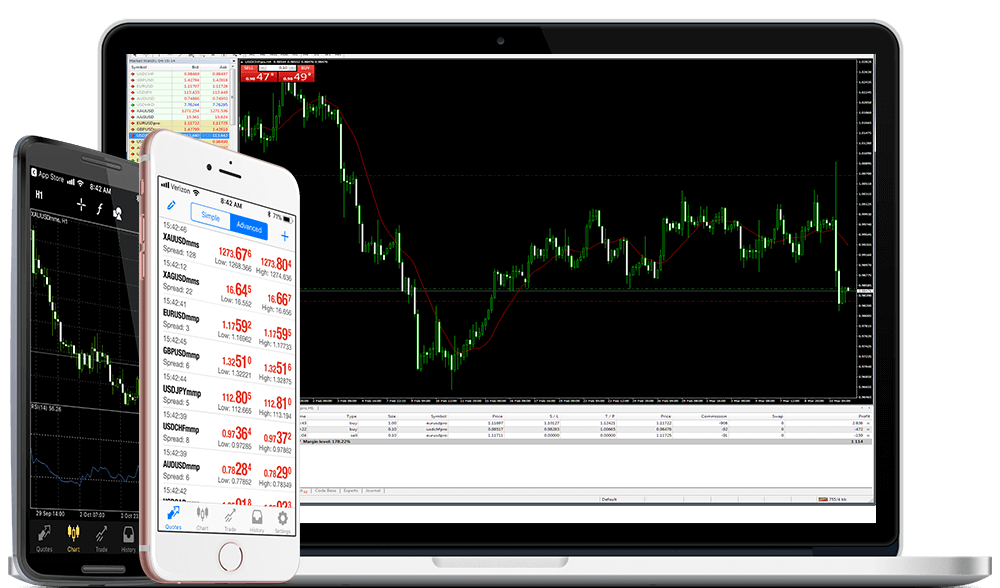The height and width of the screenshot is (588, 1000).
Task: Open the Experts tab in terminal
Action: [x=351, y=490]
